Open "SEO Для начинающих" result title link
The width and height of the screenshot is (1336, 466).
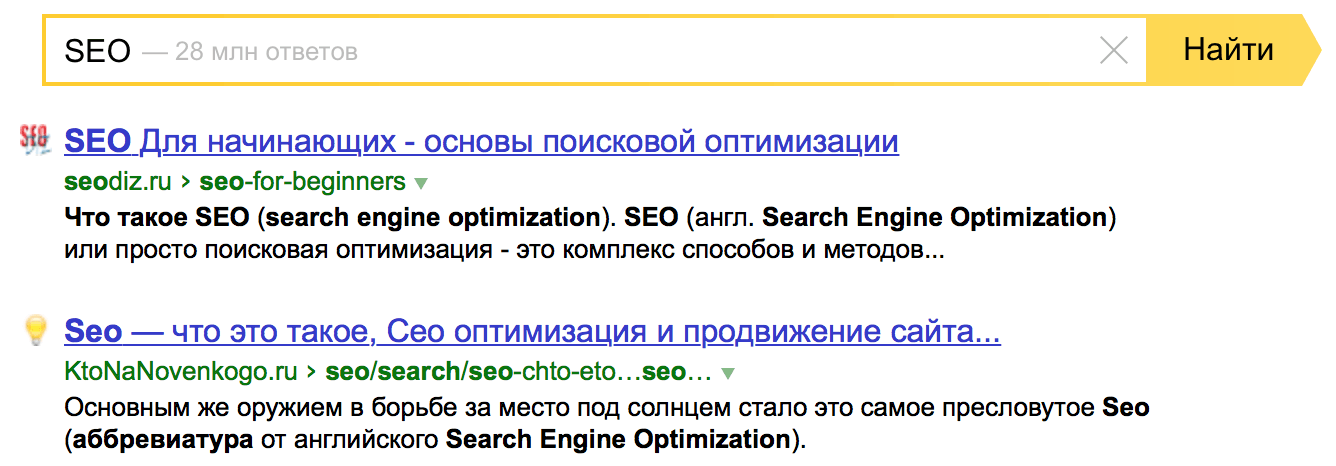(x=481, y=142)
